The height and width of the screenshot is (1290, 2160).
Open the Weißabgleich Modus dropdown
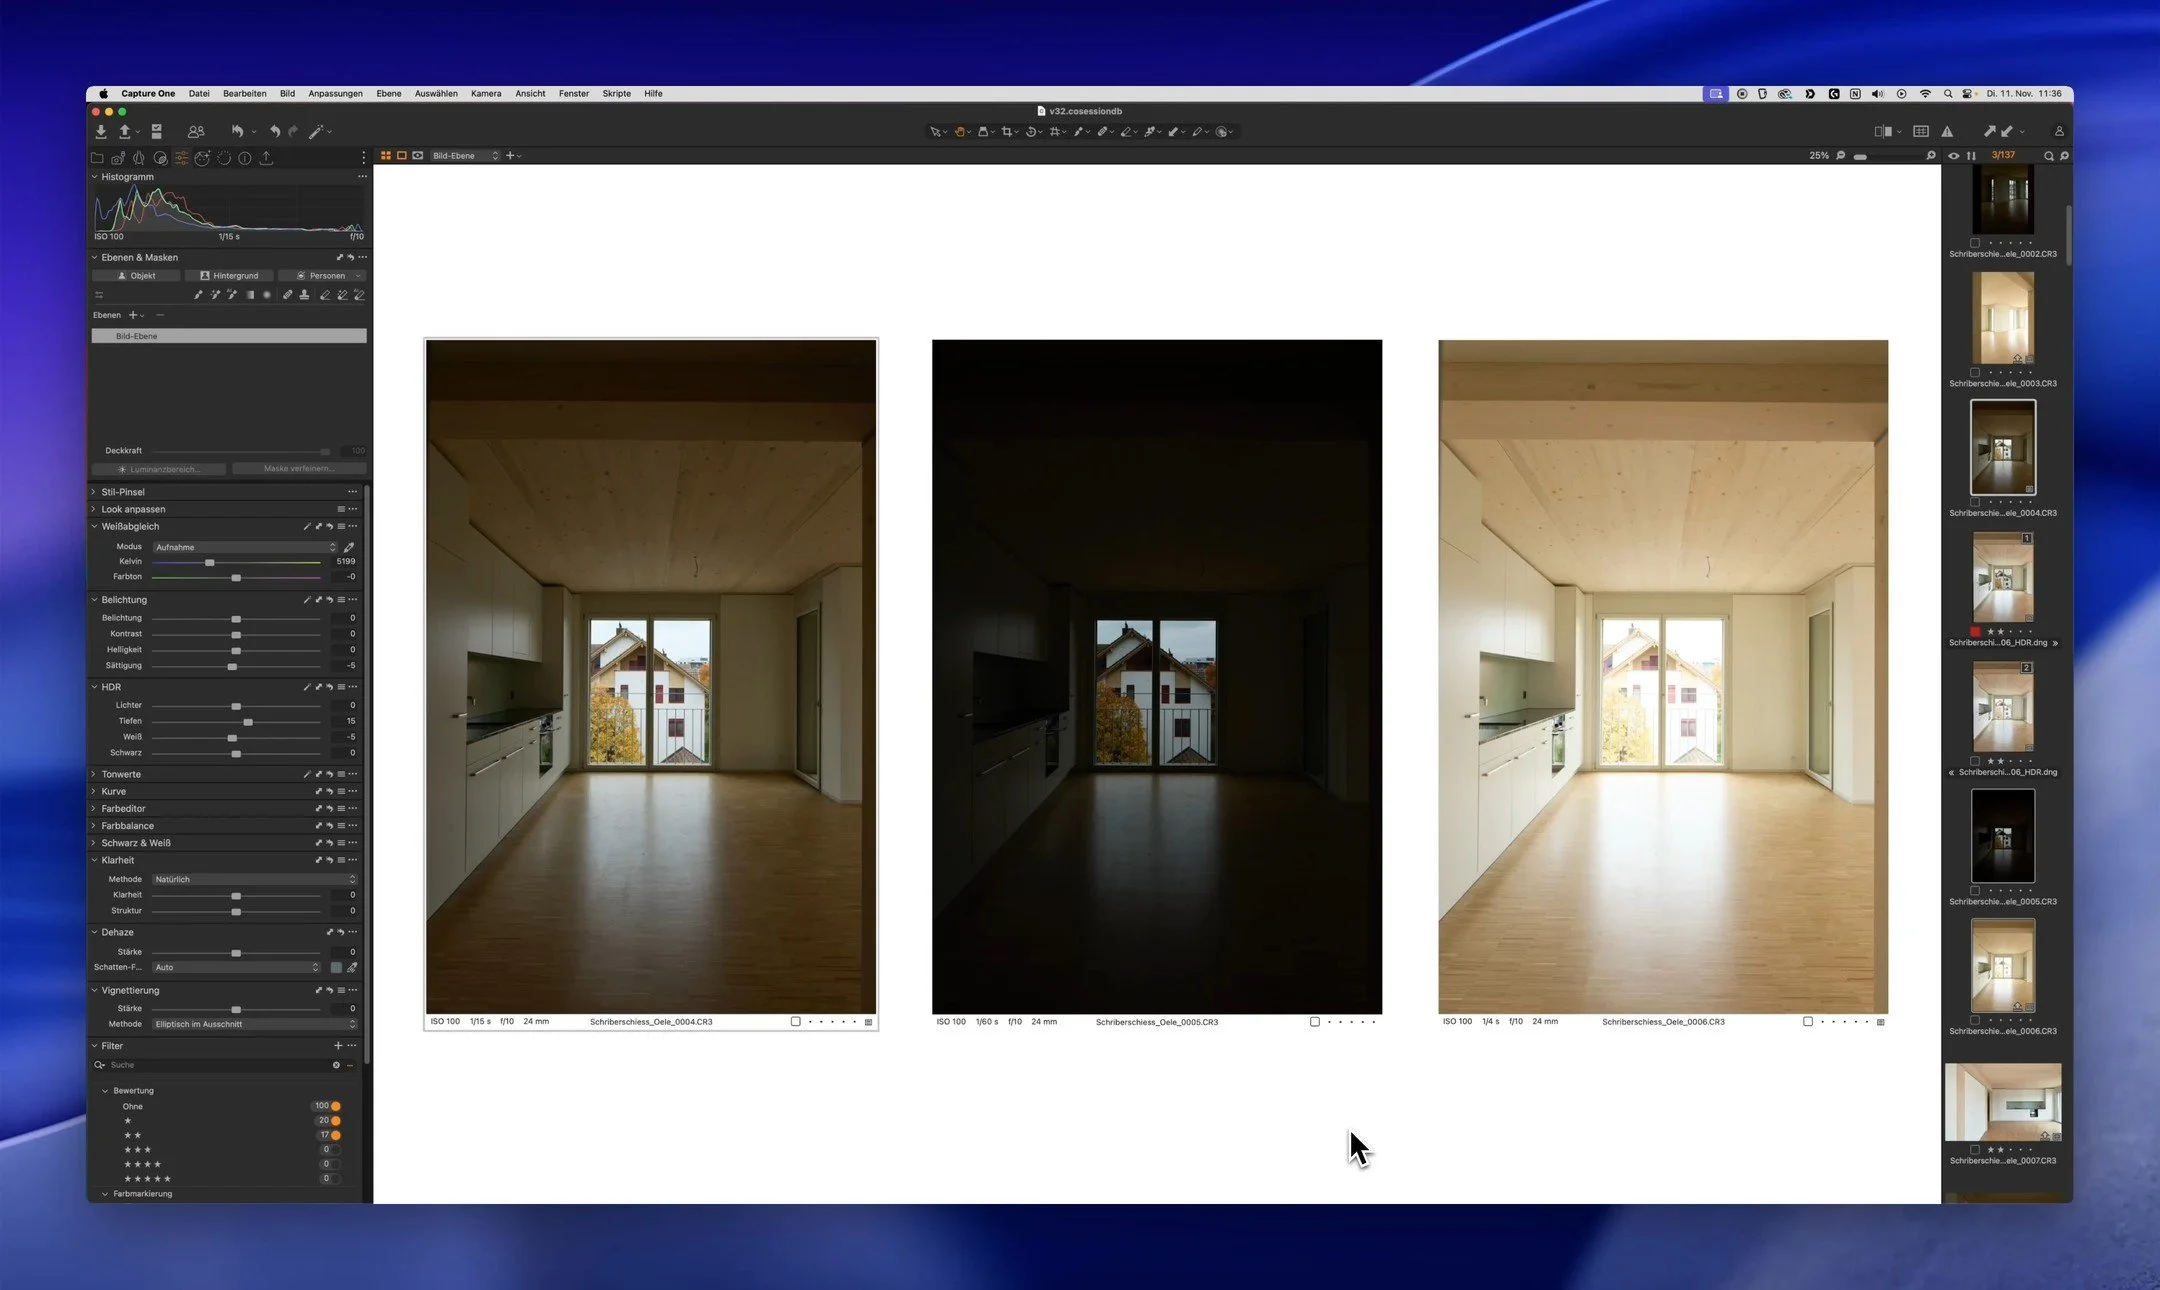245,547
